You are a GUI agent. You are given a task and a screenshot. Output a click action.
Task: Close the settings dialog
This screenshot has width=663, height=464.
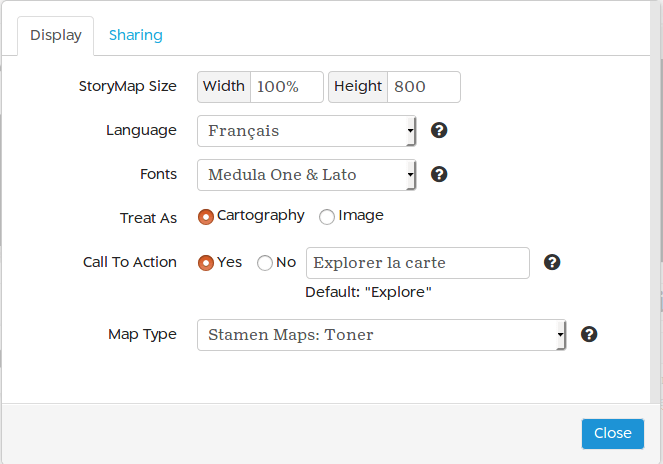click(x=613, y=434)
